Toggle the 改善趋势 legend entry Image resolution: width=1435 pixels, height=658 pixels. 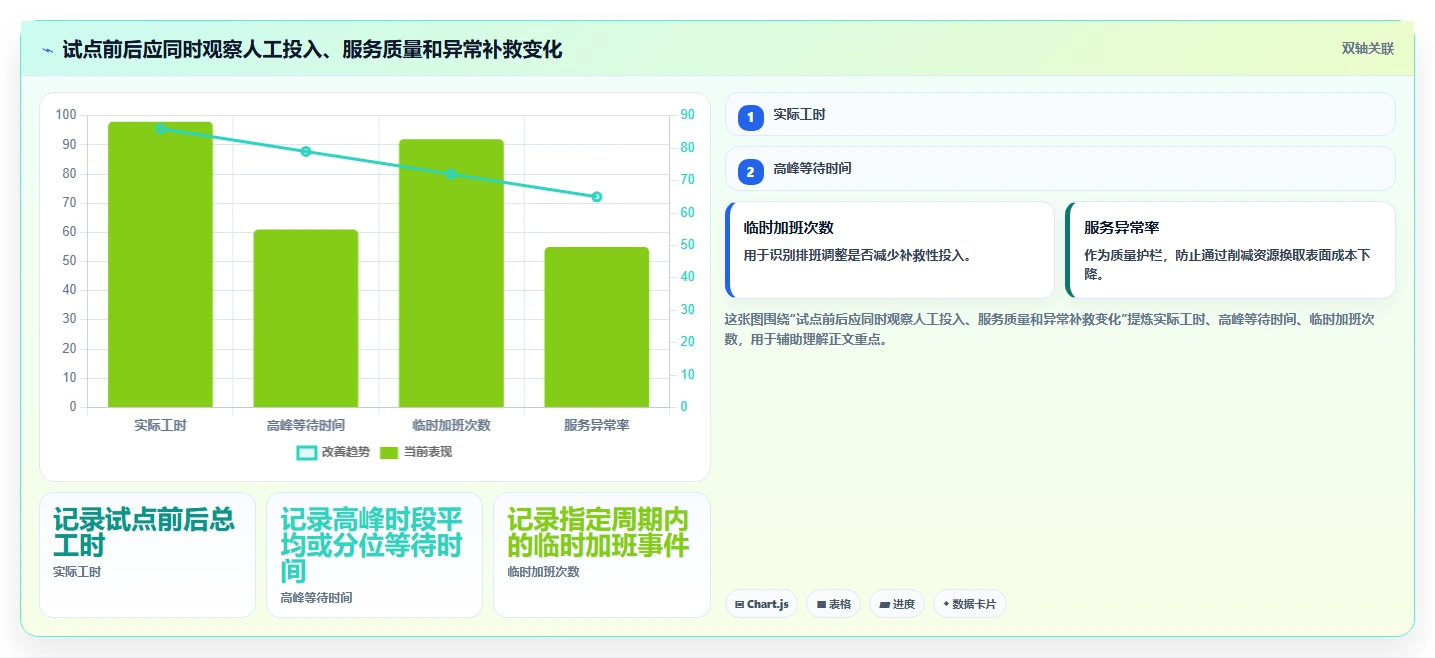point(333,452)
